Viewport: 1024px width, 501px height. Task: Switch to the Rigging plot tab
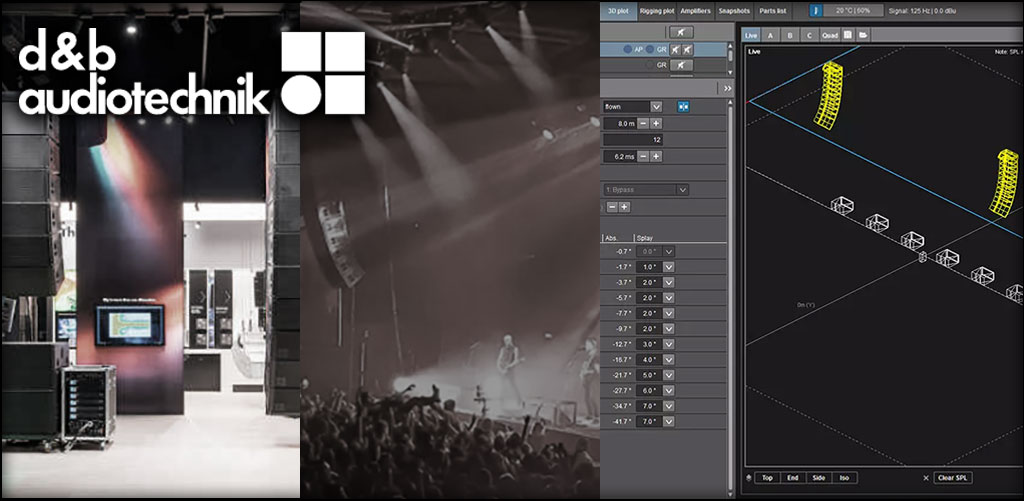[657, 11]
